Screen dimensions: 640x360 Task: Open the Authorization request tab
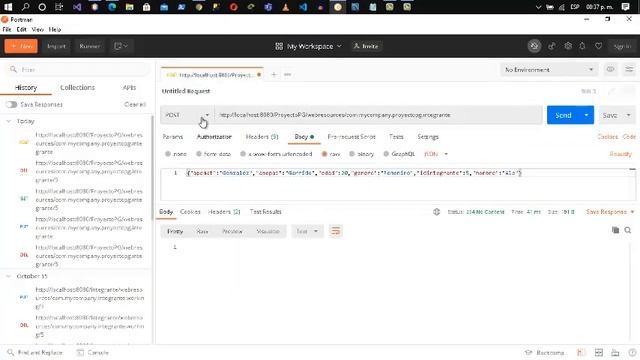(214, 137)
